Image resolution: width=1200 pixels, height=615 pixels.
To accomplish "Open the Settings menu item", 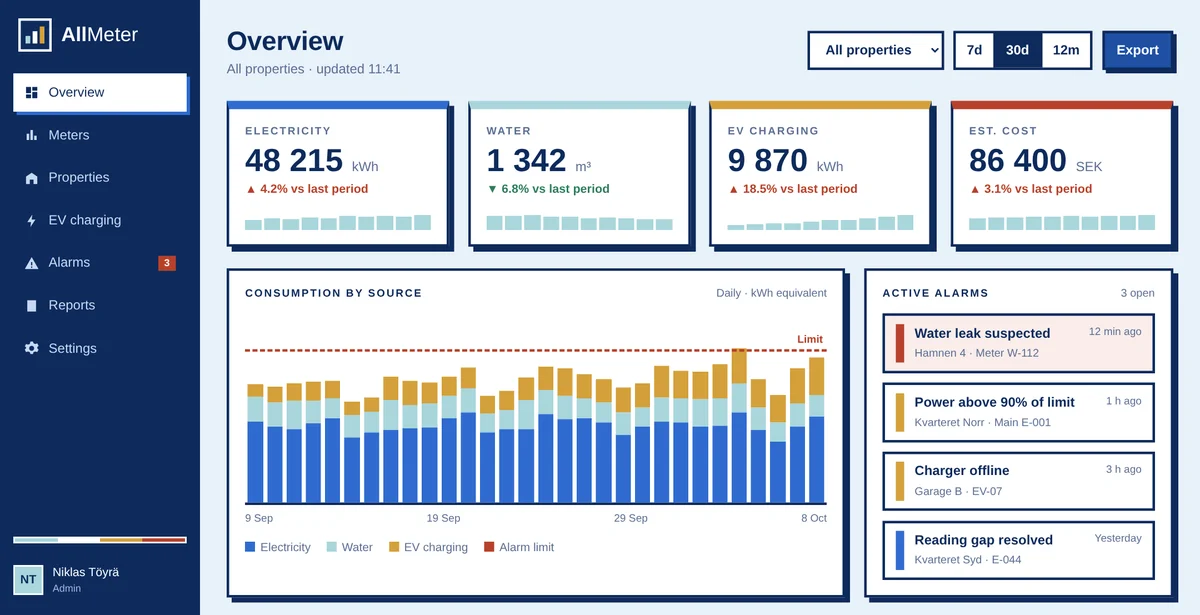I will coord(100,348).
